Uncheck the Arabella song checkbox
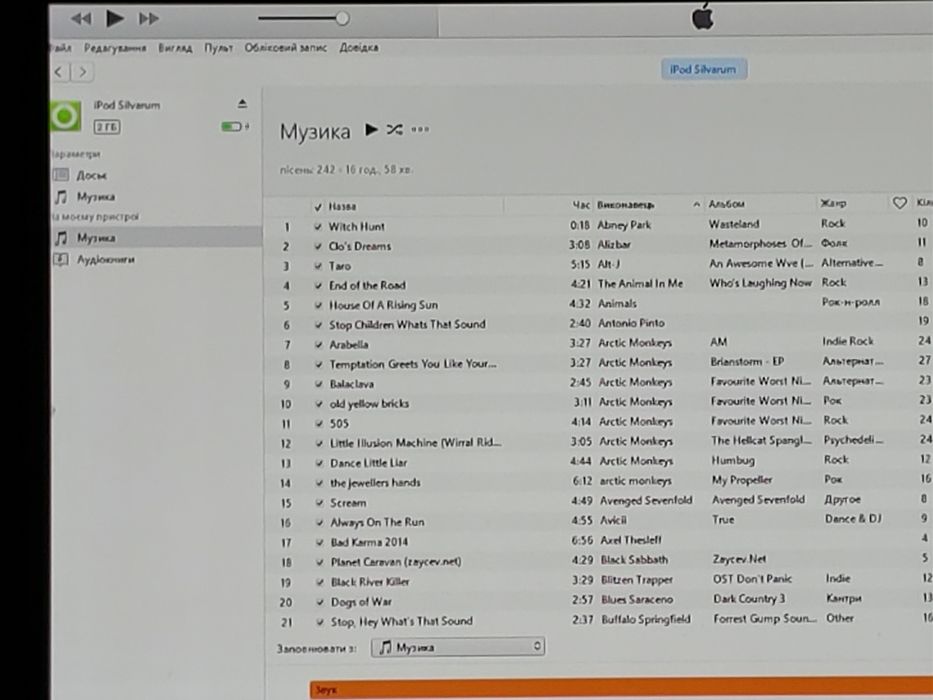The height and width of the screenshot is (700, 933). click(x=319, y=345)
